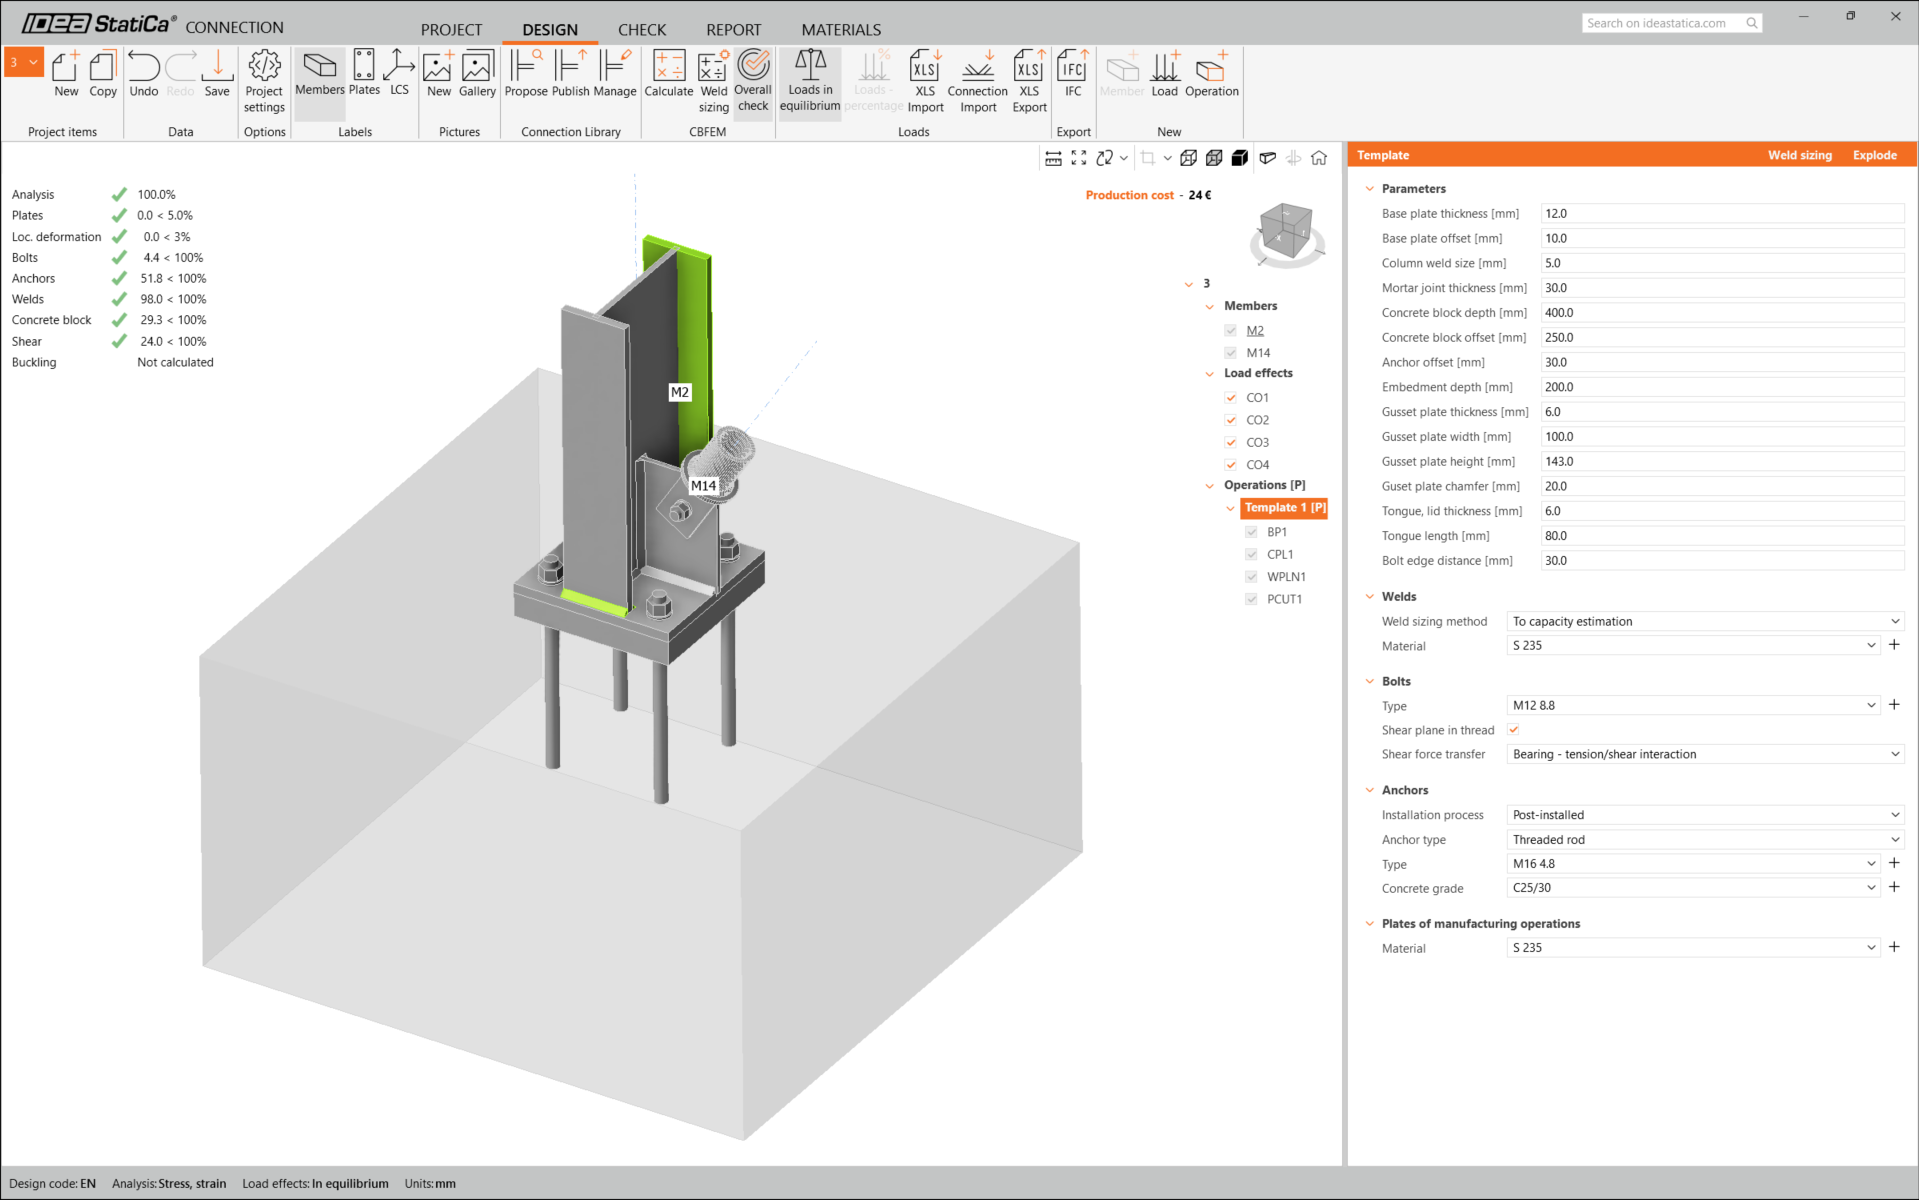
Task: Switch to the CHECK tab
Action: click(641, 30)
